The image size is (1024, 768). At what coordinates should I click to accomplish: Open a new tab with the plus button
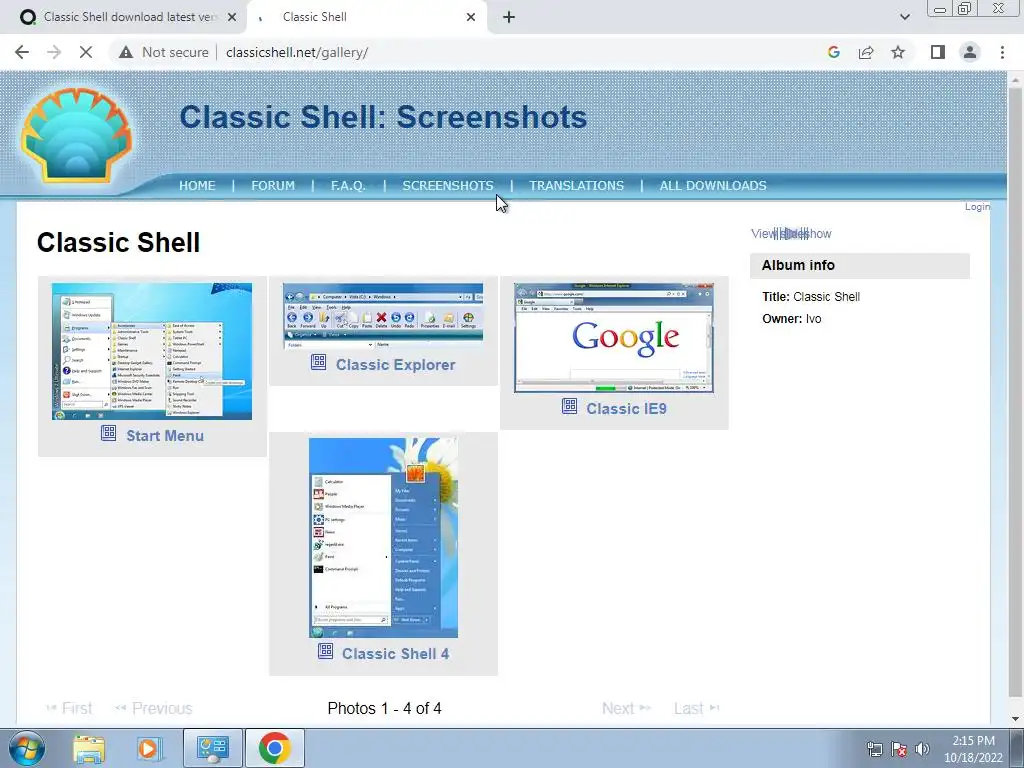tap(509, 17)
